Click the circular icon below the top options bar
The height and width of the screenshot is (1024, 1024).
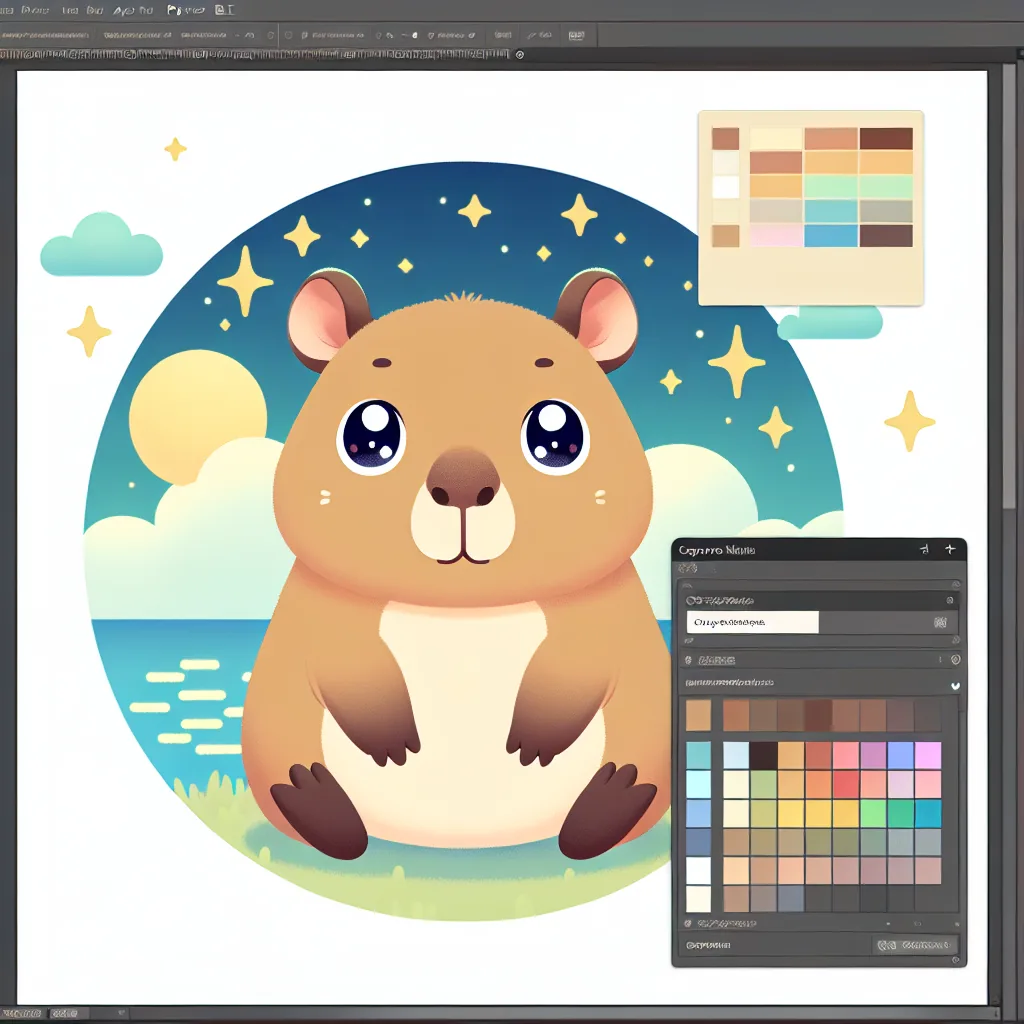tap(519, 55)
